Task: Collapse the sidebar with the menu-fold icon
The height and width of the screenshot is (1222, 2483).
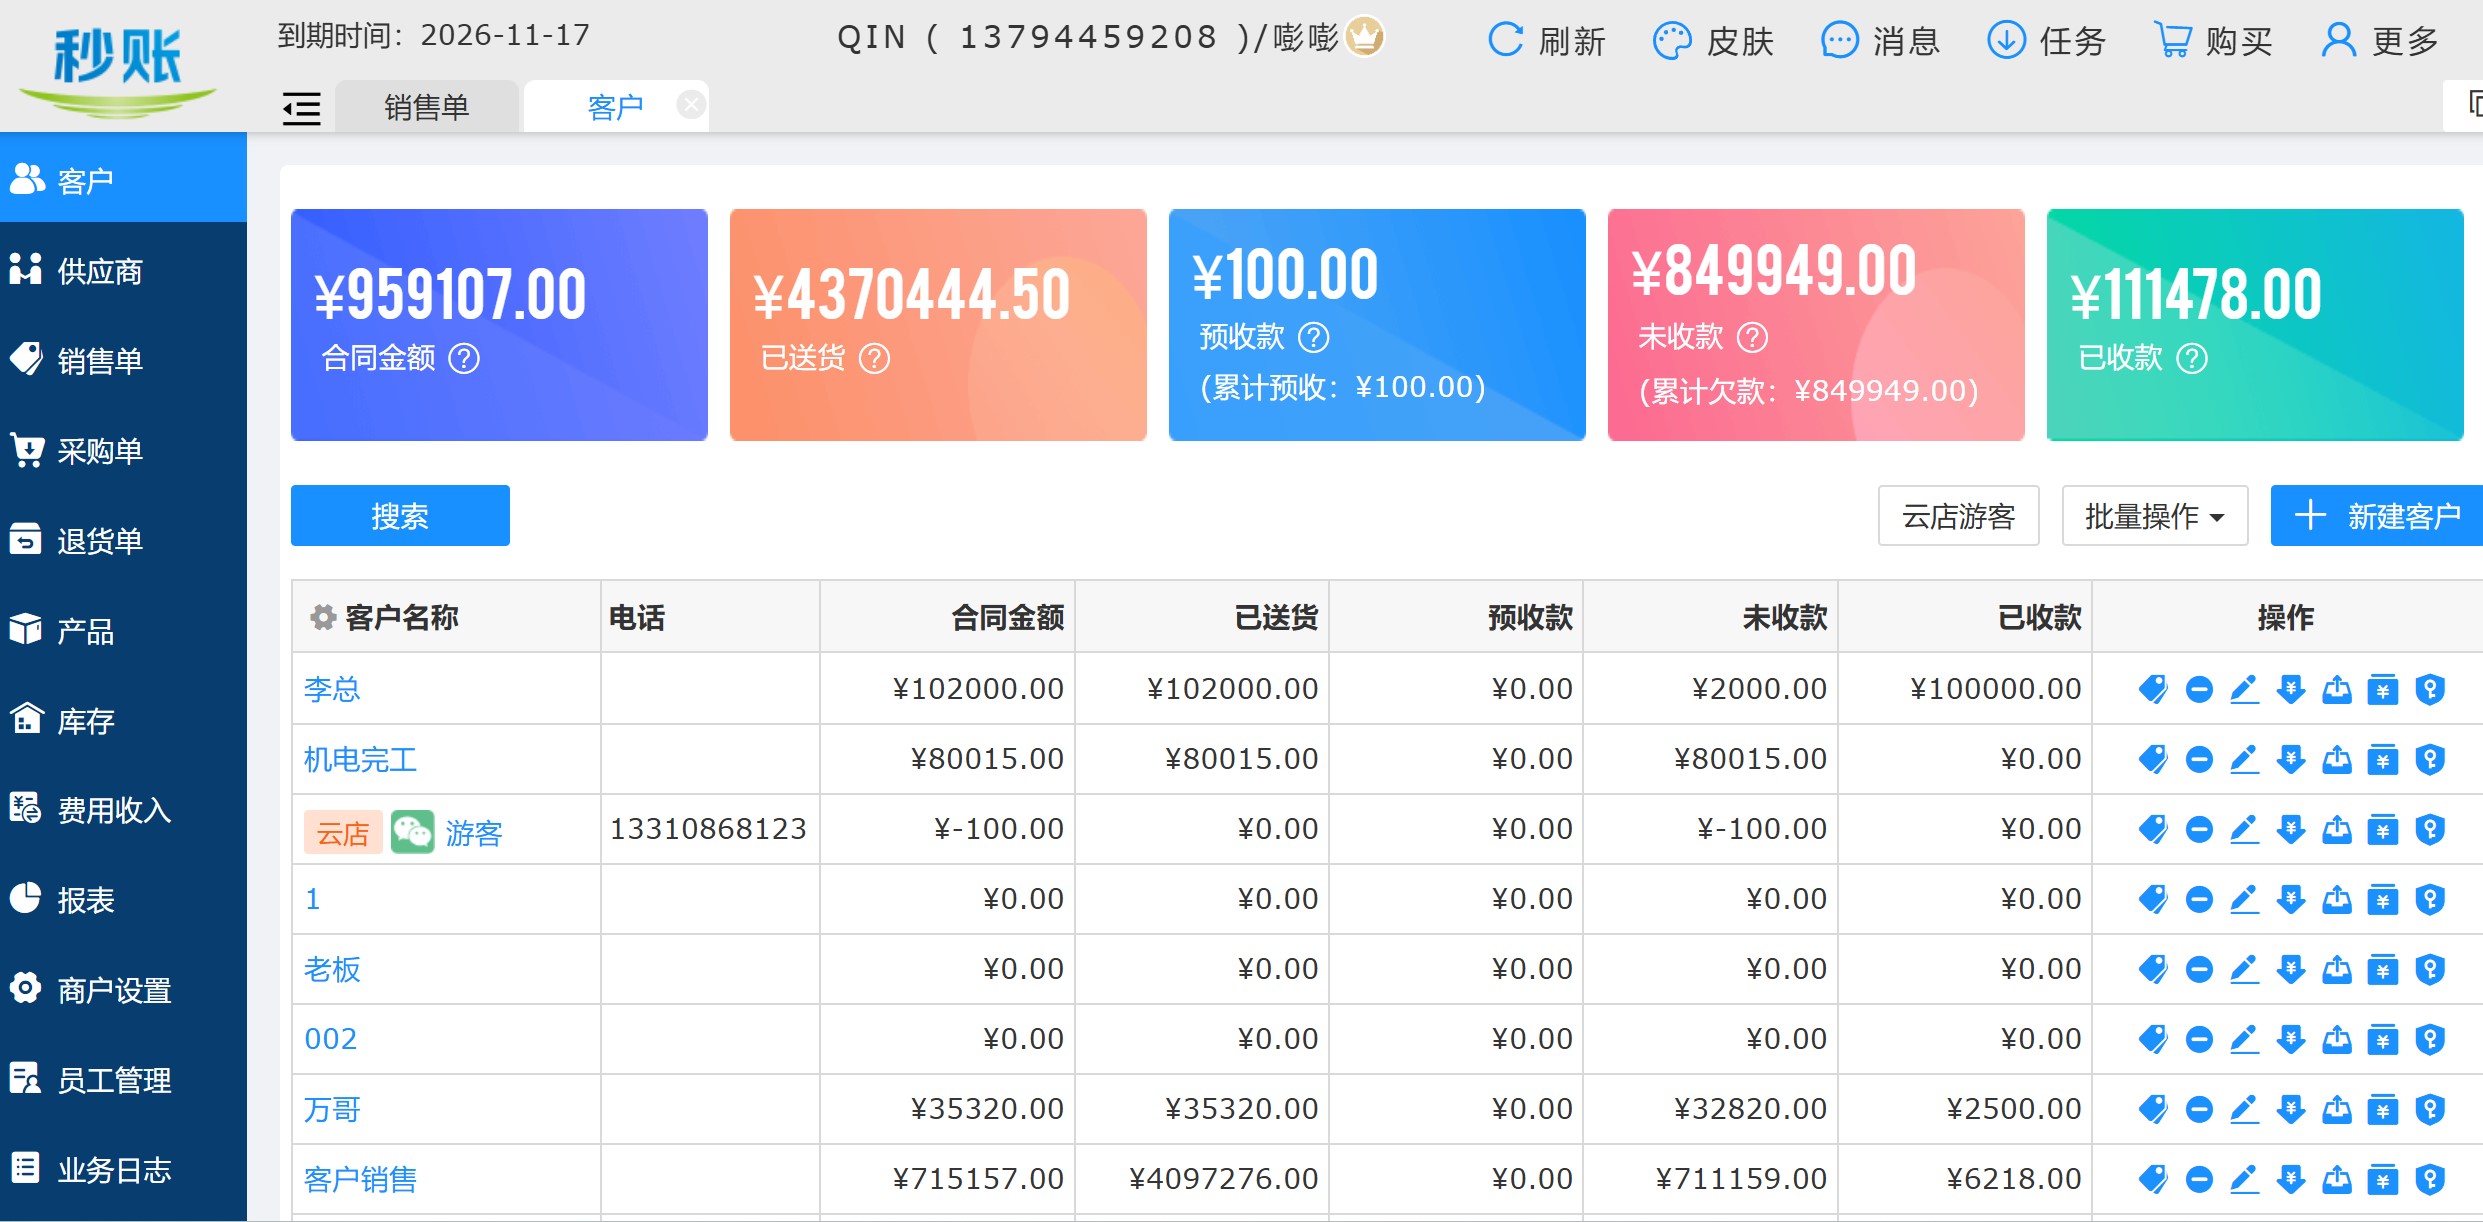Action: click(301, 108)
